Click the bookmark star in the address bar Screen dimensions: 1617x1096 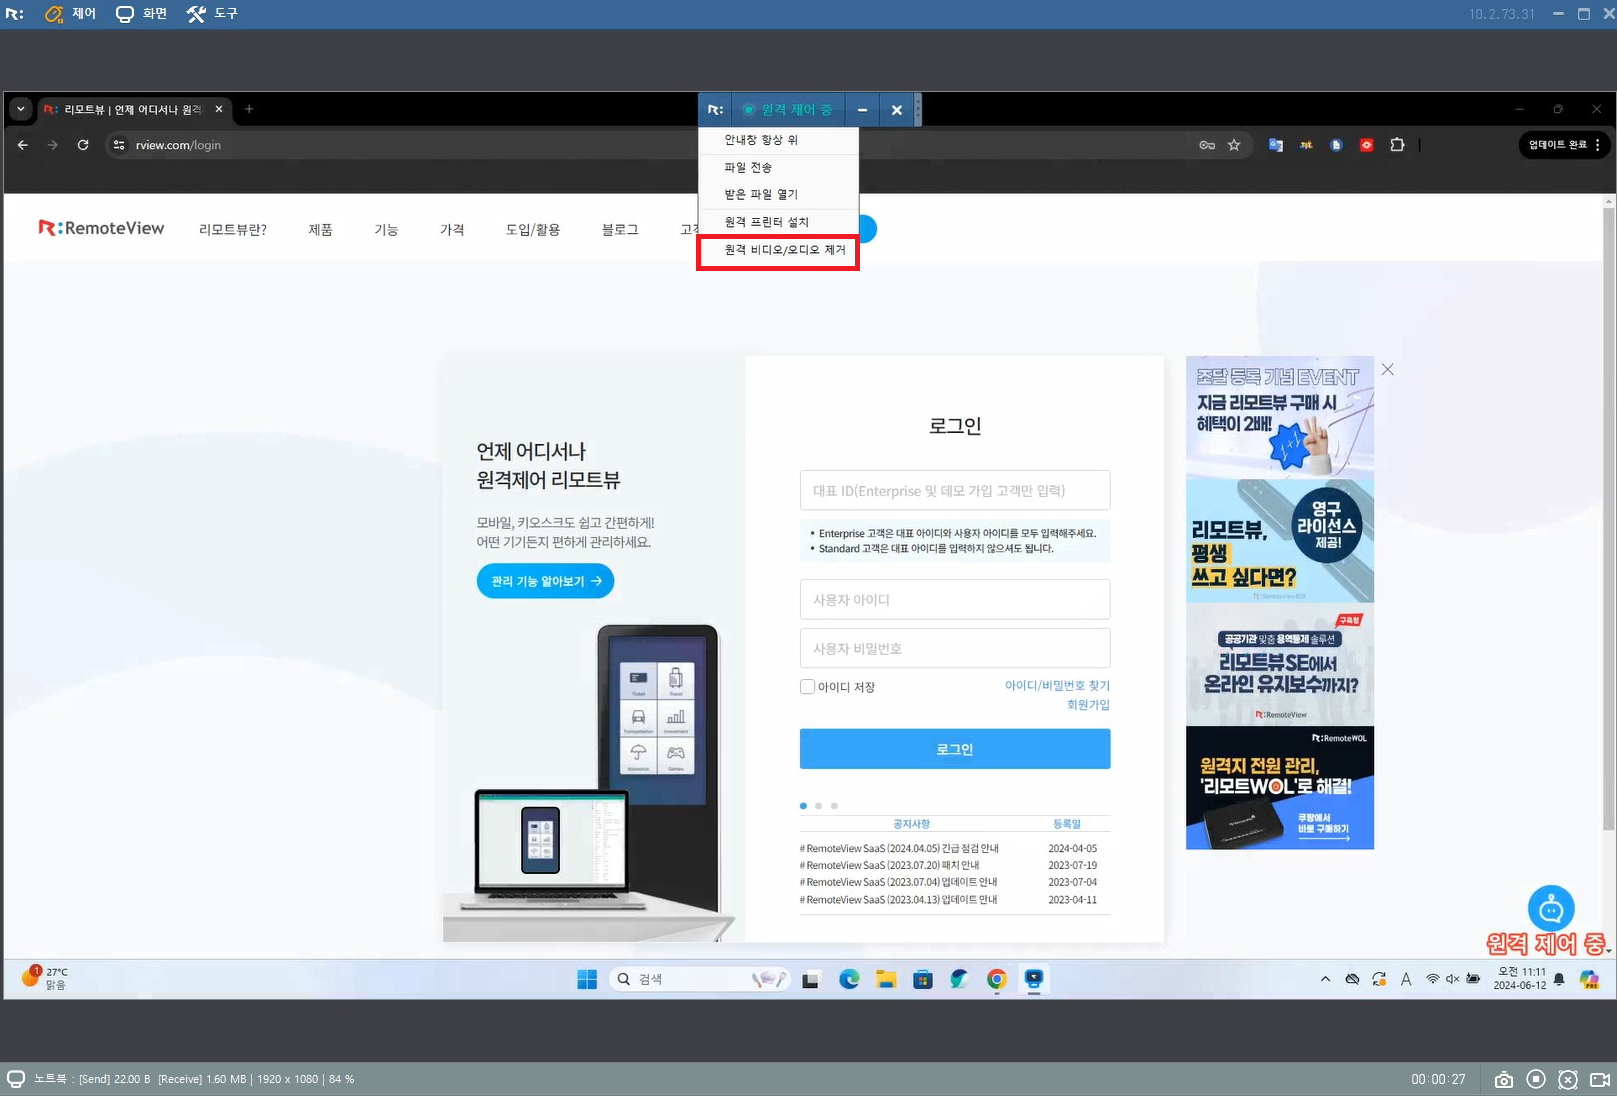tap(1234, 145)
